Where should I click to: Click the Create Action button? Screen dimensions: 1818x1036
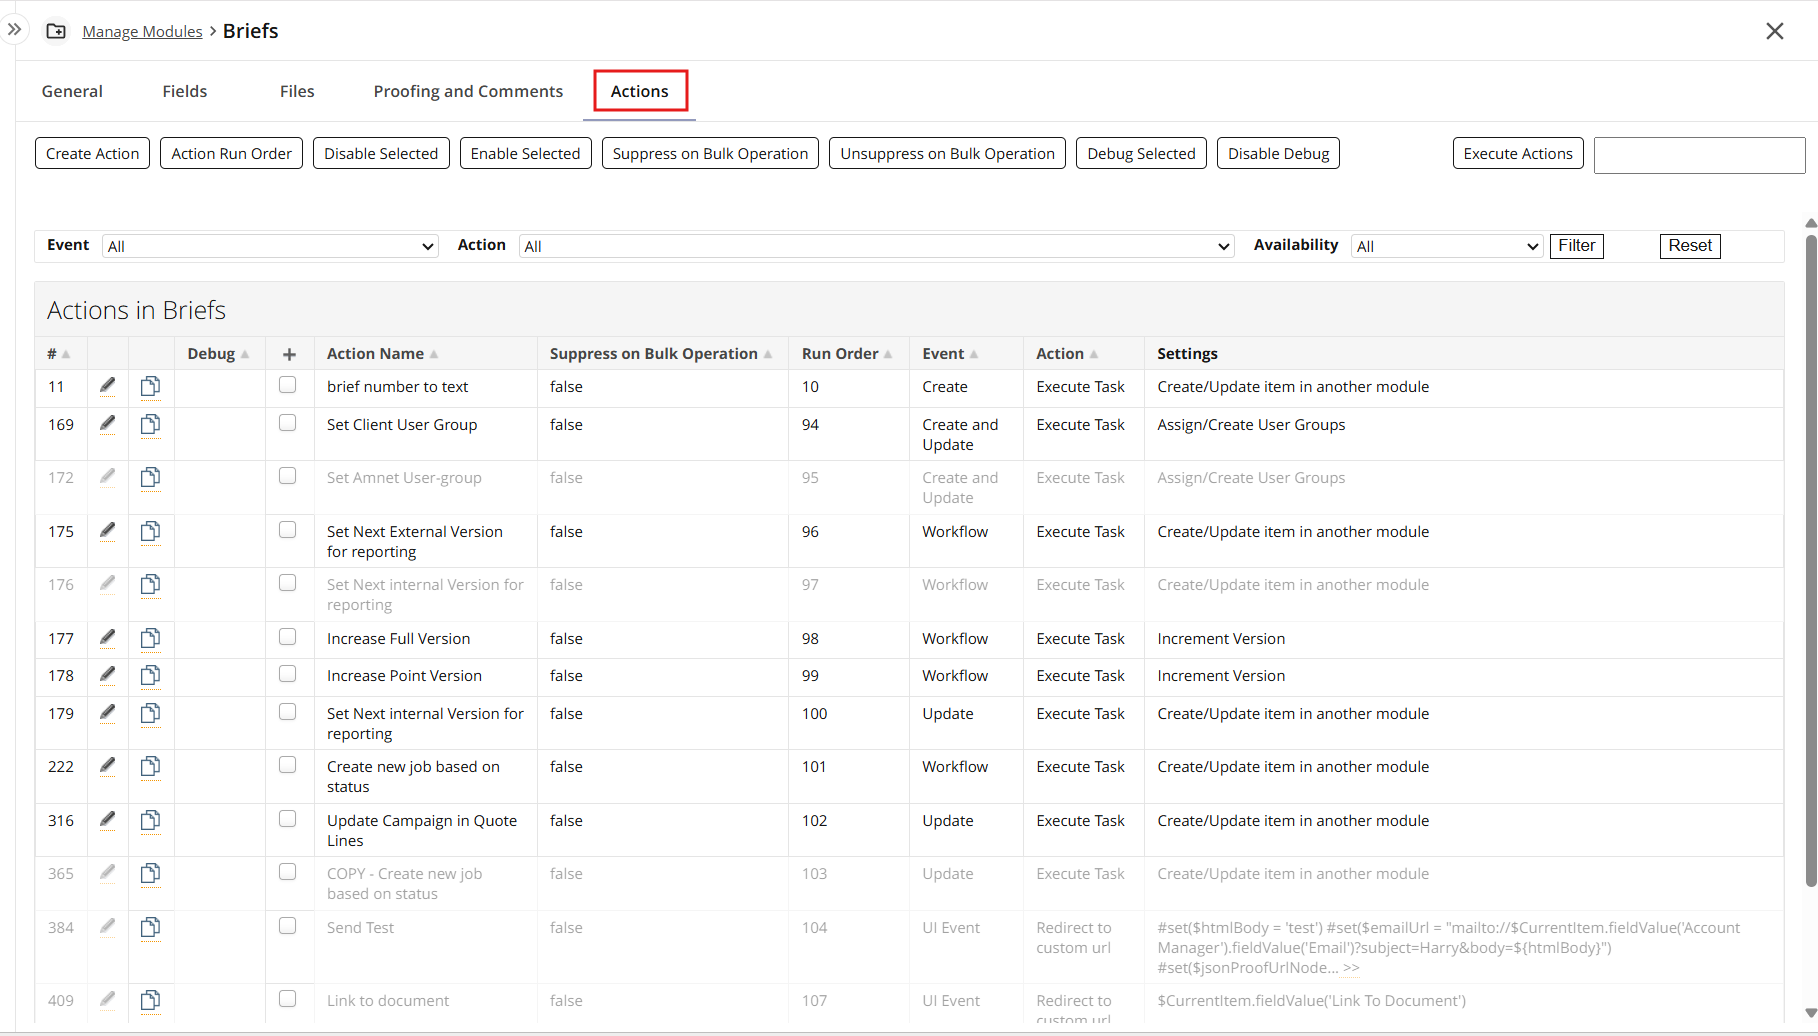pos(92,153)
